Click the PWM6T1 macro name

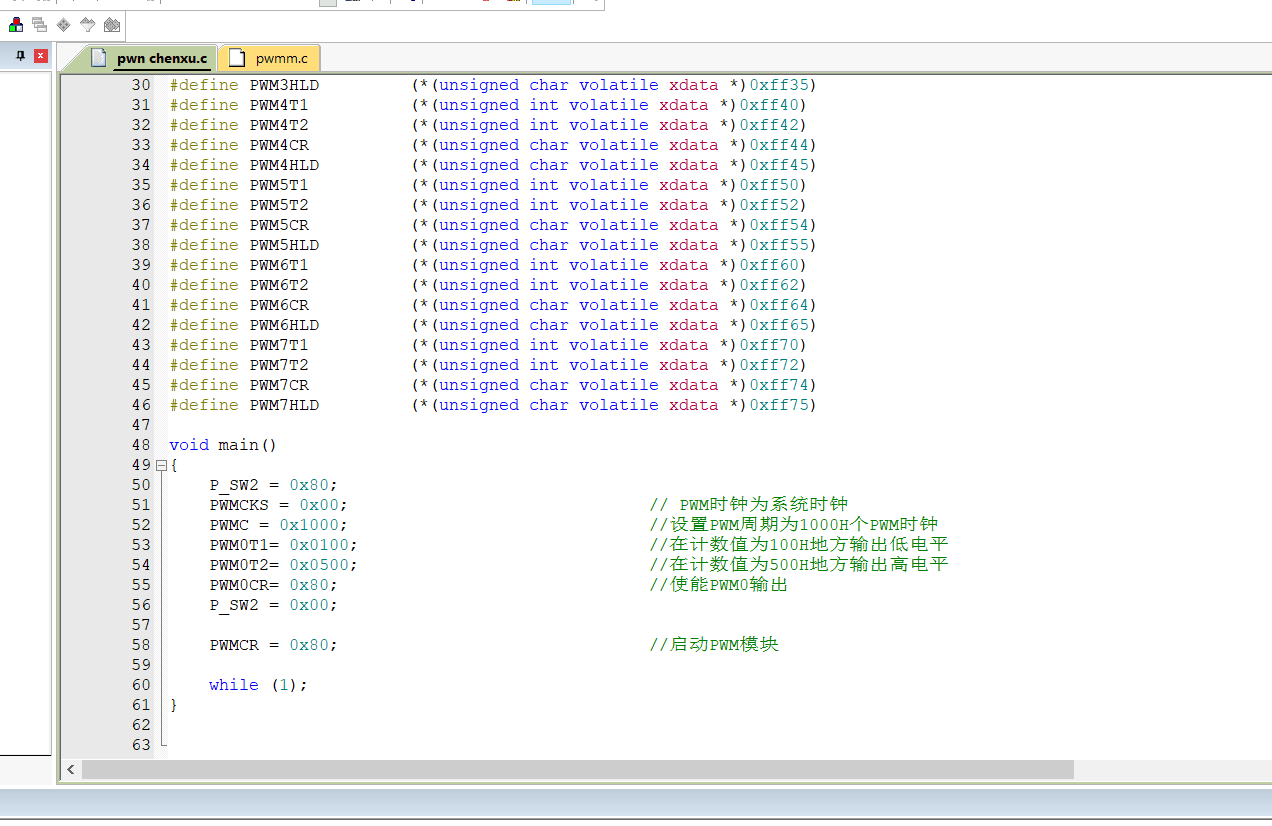(x=279, y=265)
